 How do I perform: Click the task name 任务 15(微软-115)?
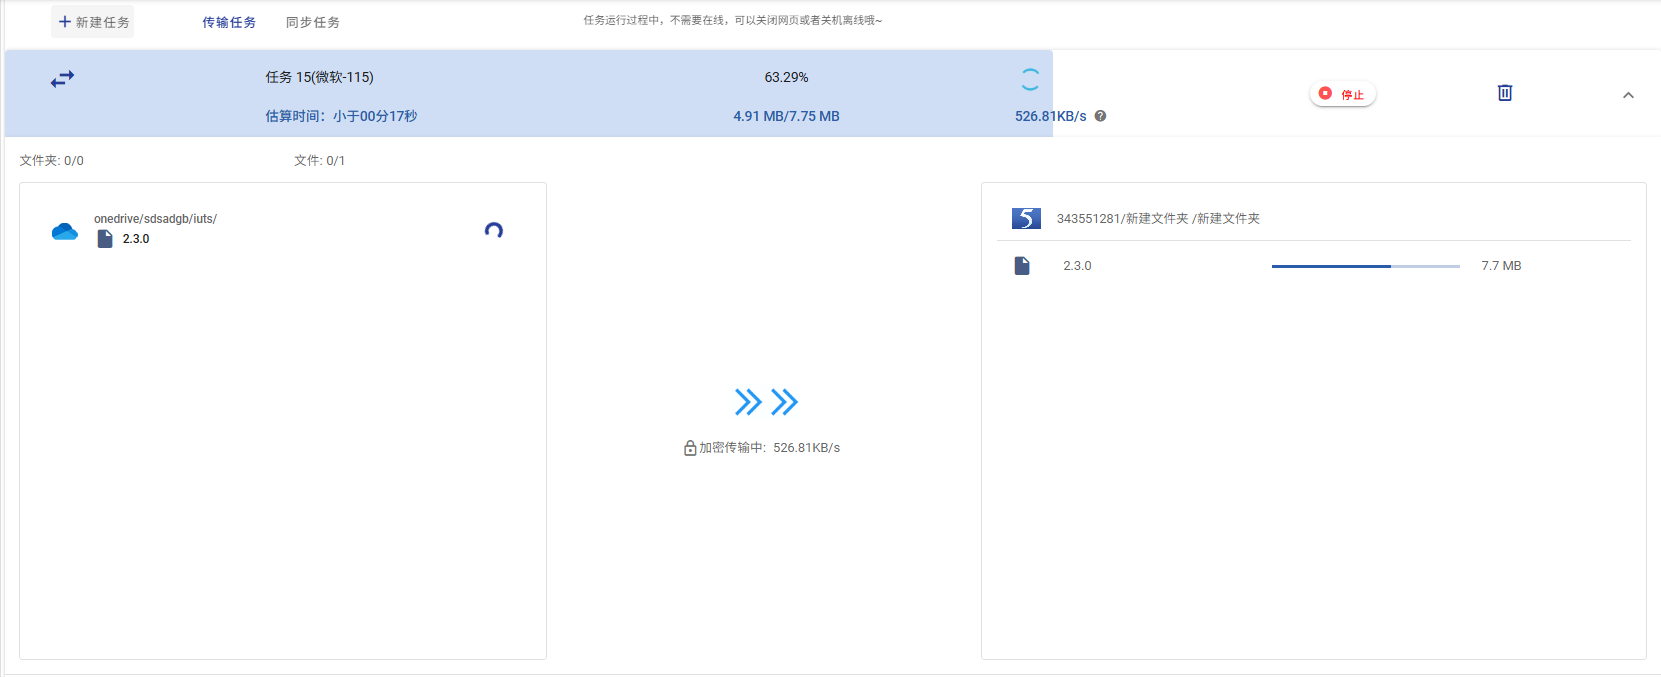click(319, 77)
